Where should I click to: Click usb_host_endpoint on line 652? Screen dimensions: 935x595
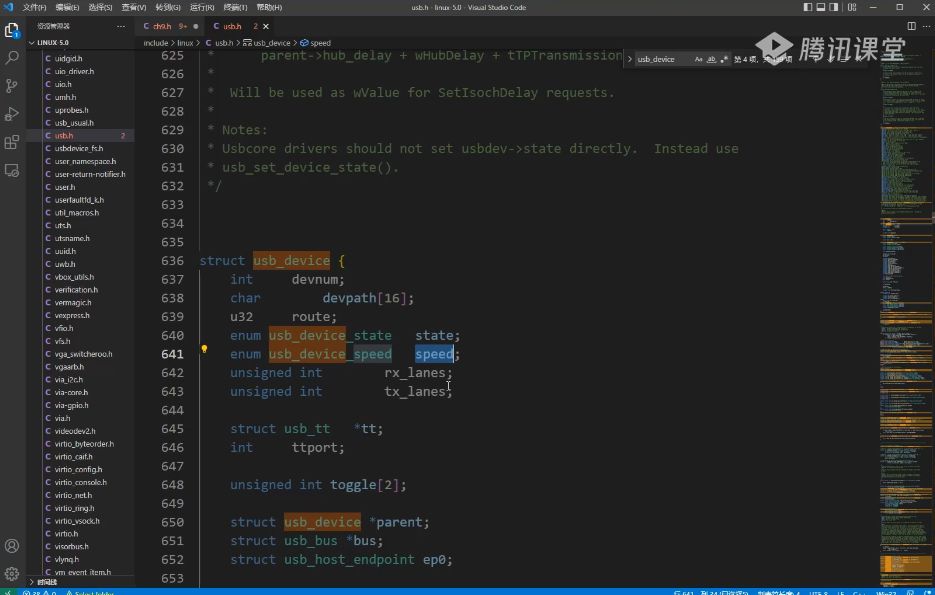349,560
